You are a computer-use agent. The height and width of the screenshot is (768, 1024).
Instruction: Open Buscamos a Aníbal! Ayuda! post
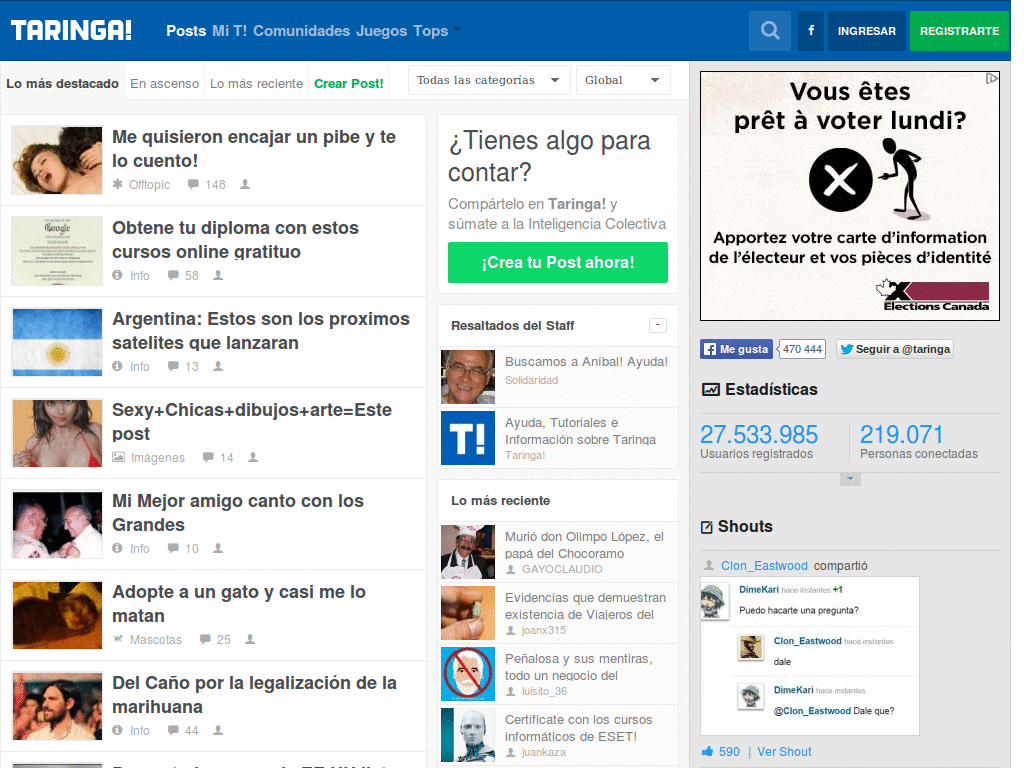(x=586, y=361)
